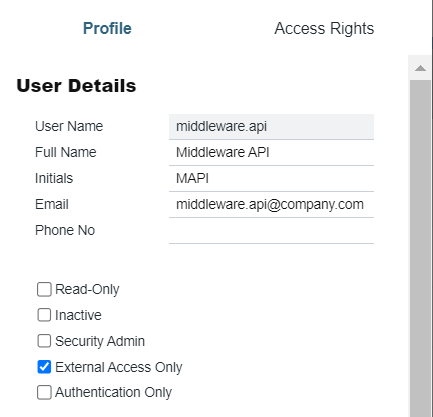433x417 pixels.
Task: Switch to the Profile tab
Action: (107, 28)
